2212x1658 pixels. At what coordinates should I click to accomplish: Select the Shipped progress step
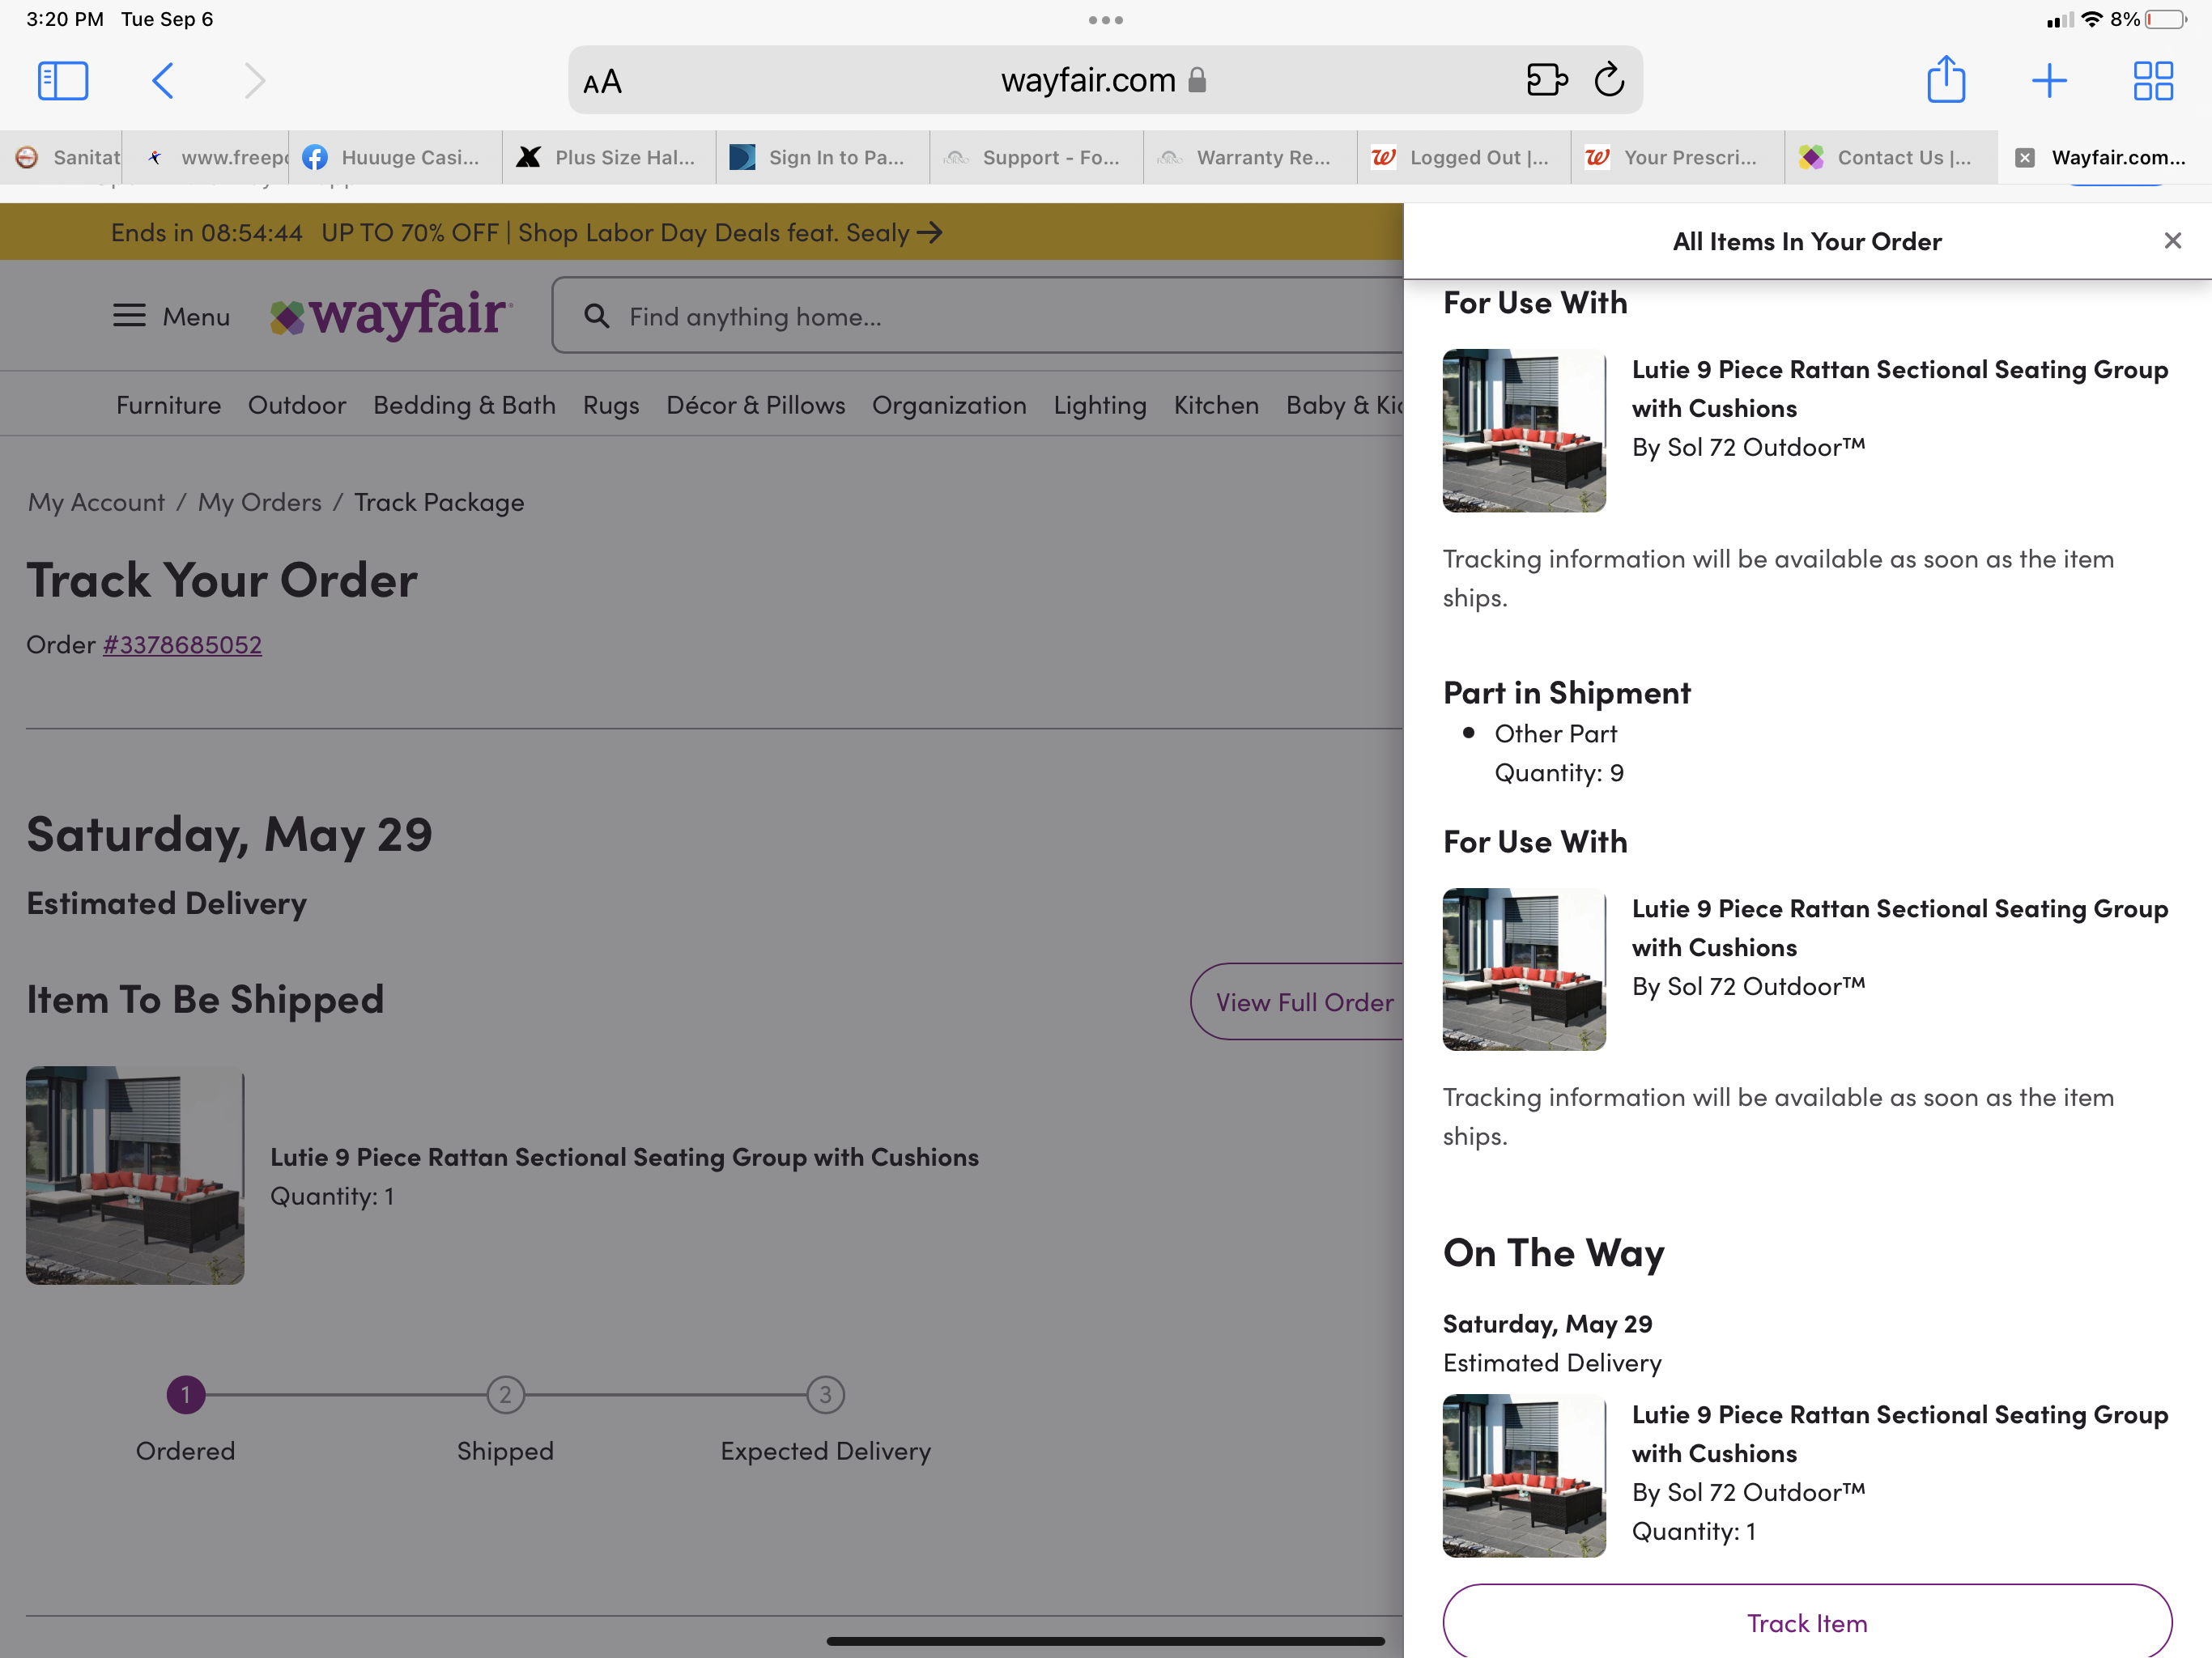(x=505, y=1395)
